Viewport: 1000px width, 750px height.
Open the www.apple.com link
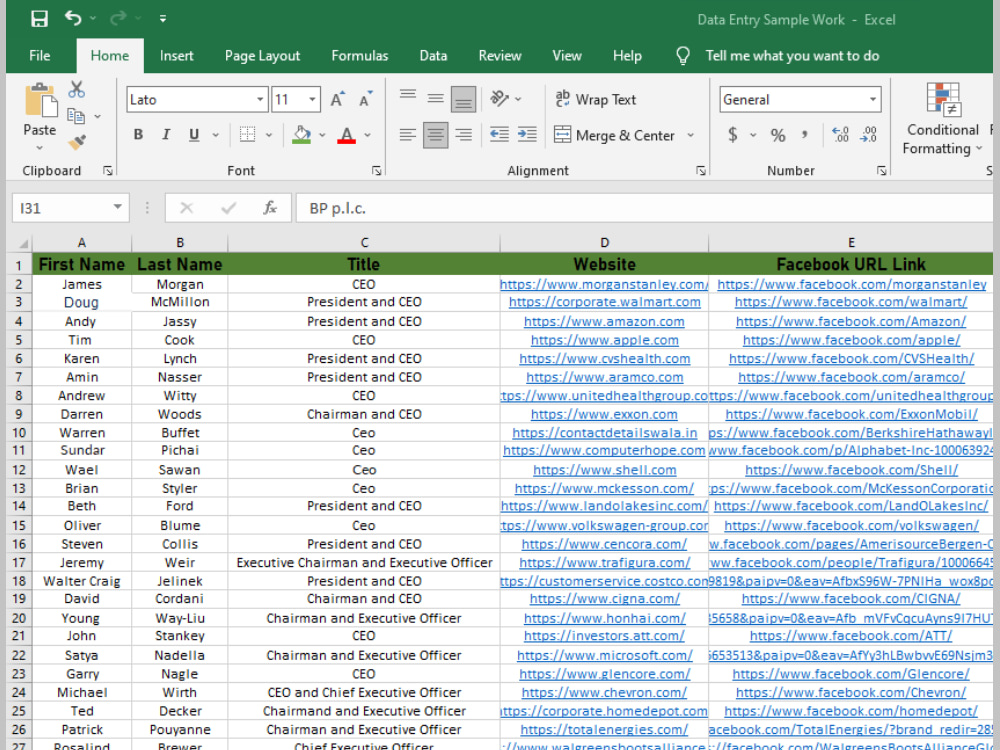(x=605, y=341)
